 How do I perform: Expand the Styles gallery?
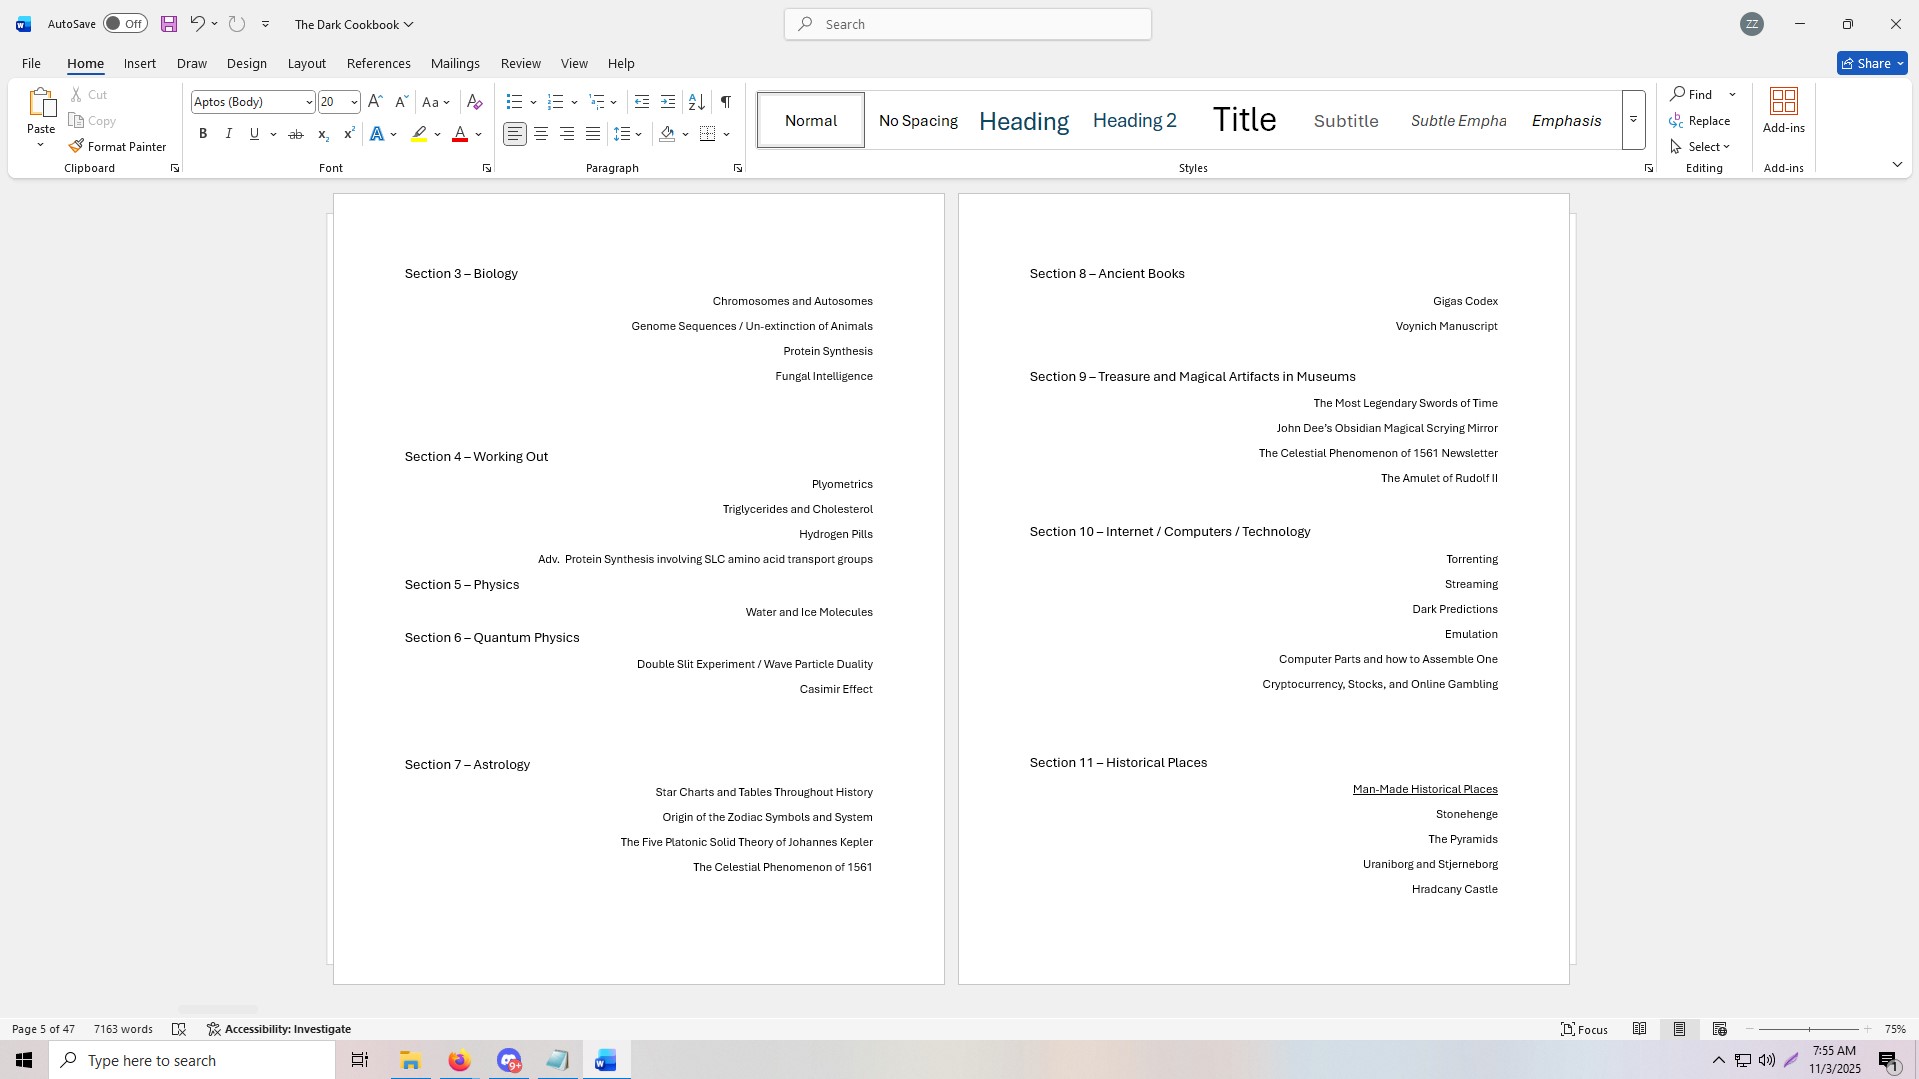click(1633, 120)
